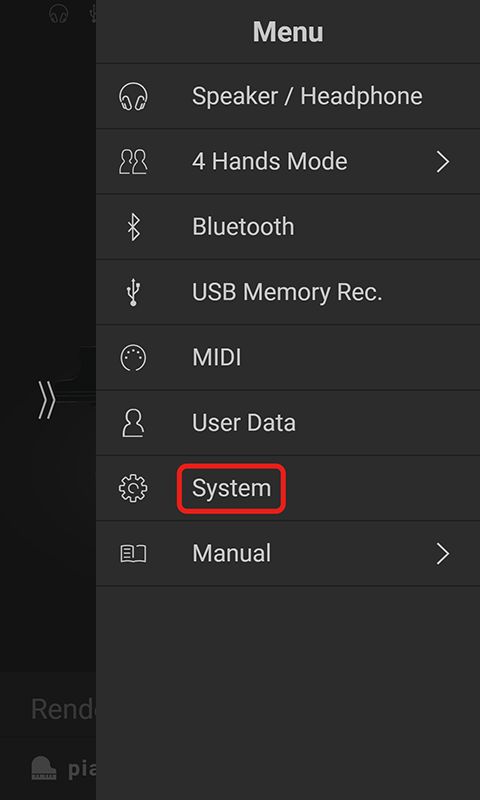
Task: Click the USB trident icon
Action: [x=133, y=292]
